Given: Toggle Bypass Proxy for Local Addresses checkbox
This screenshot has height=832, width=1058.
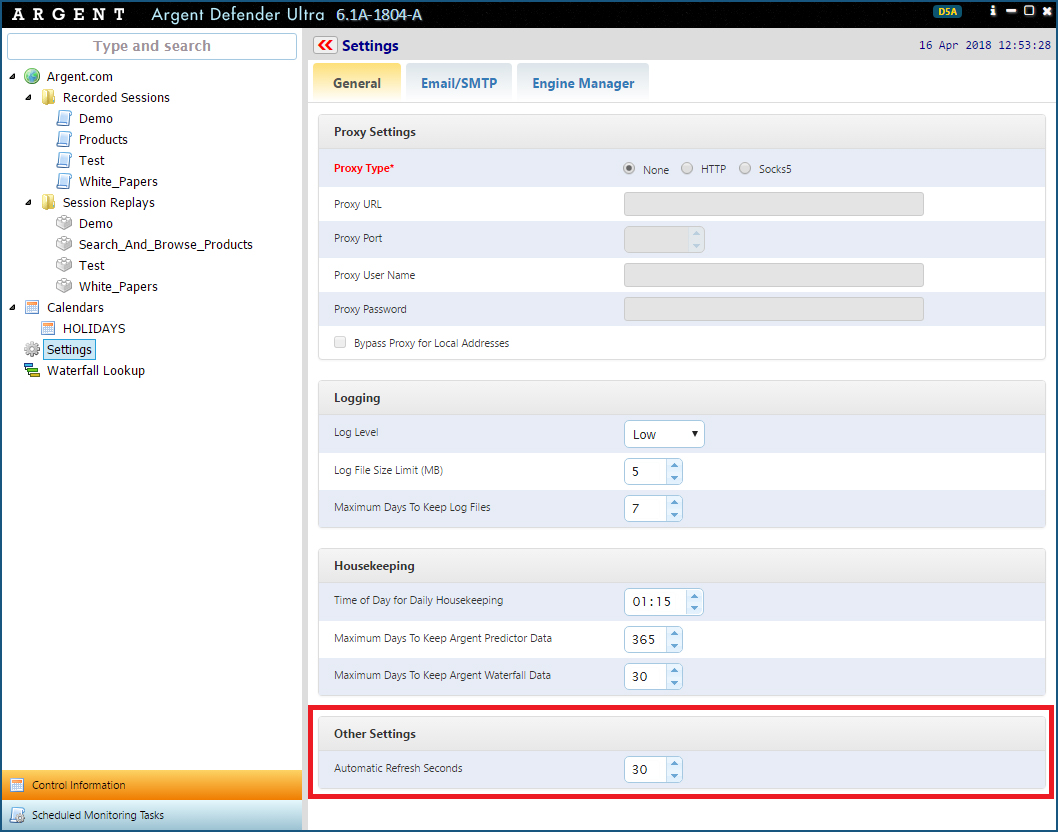Looking at the screenshot, I should click(341, 343).
